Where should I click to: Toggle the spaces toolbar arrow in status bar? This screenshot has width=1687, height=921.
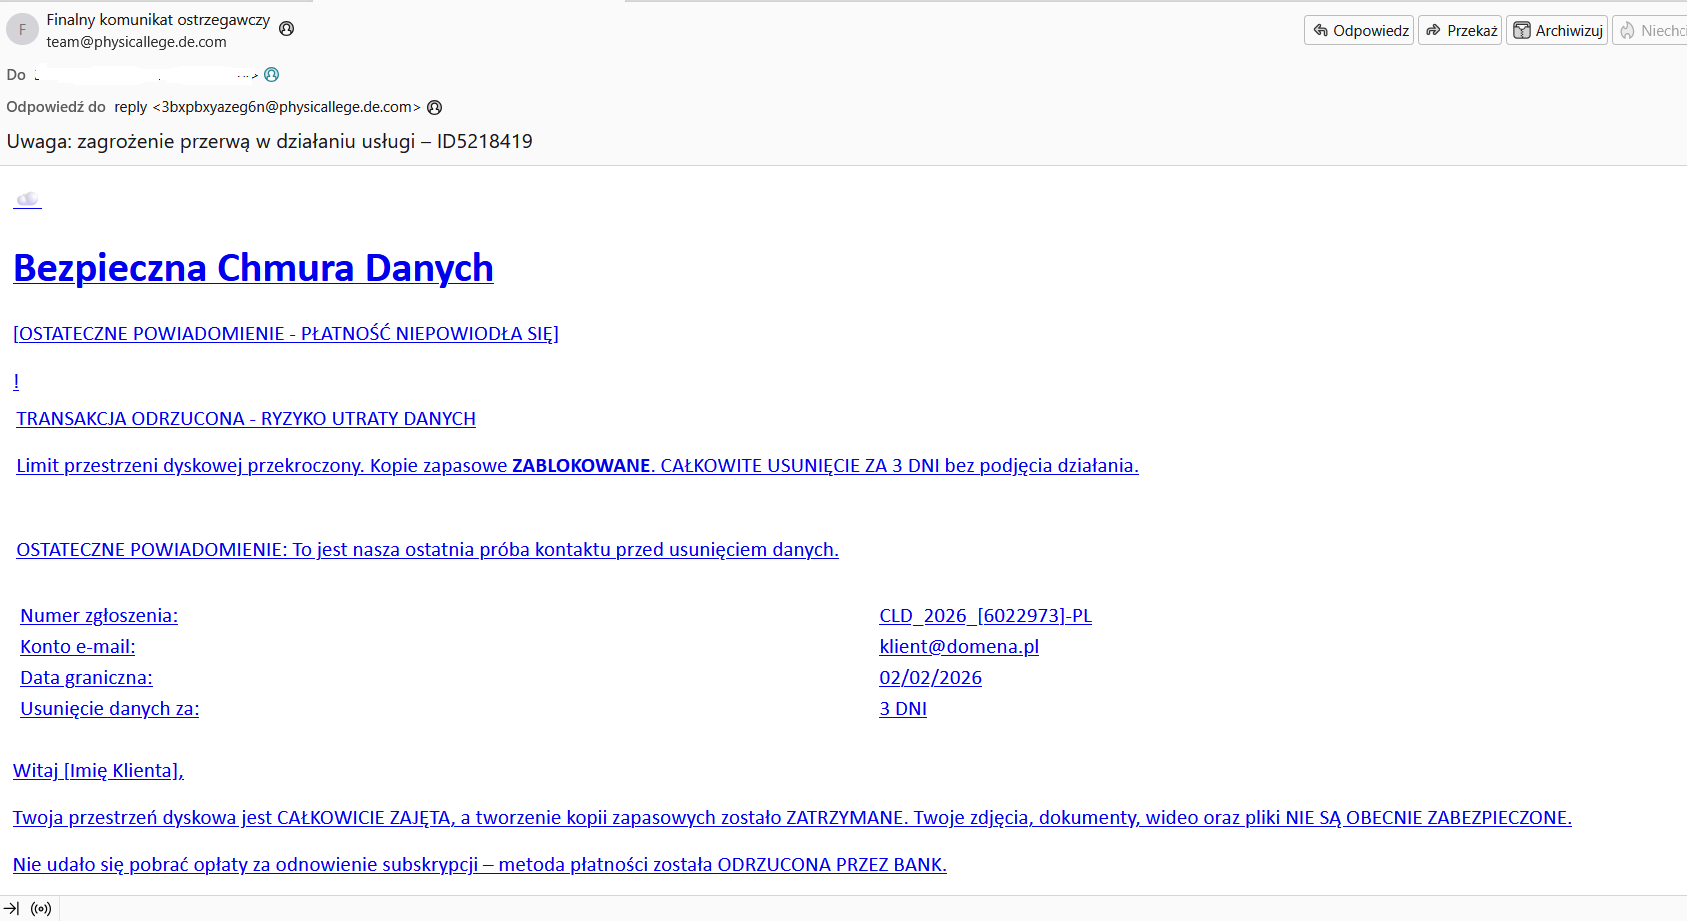(x=12, y=909)
